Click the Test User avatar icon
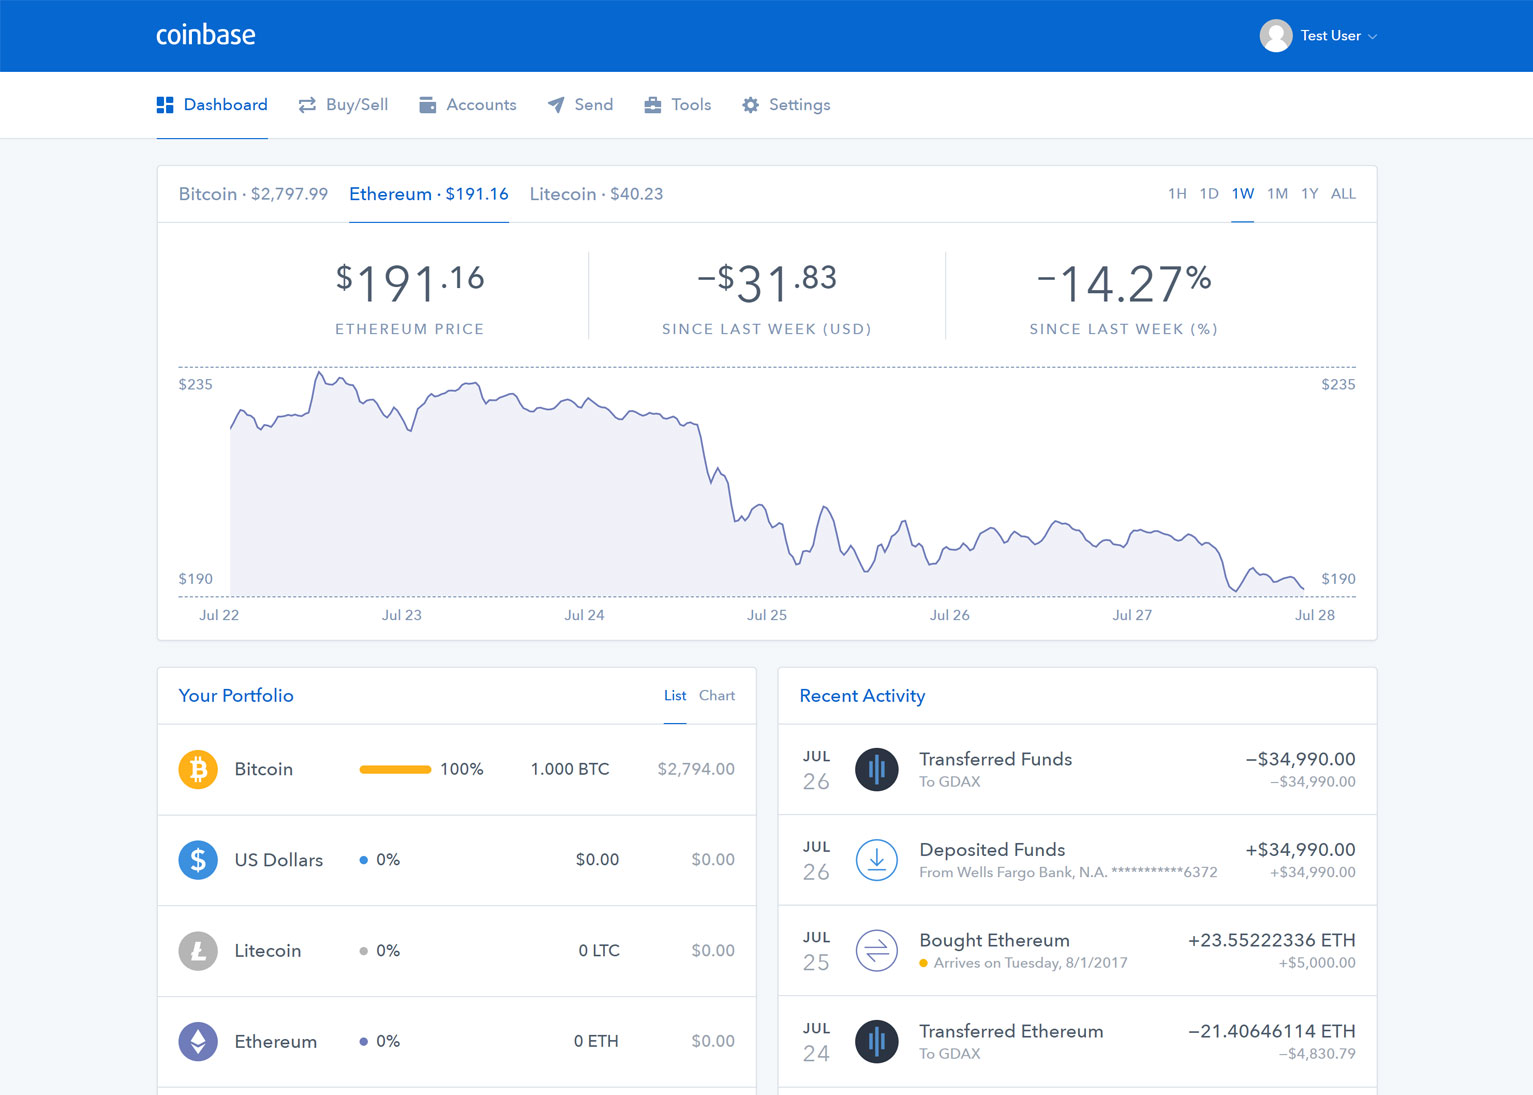The width and height of the screenshot is (1533, 1095). click(1276, 36)
